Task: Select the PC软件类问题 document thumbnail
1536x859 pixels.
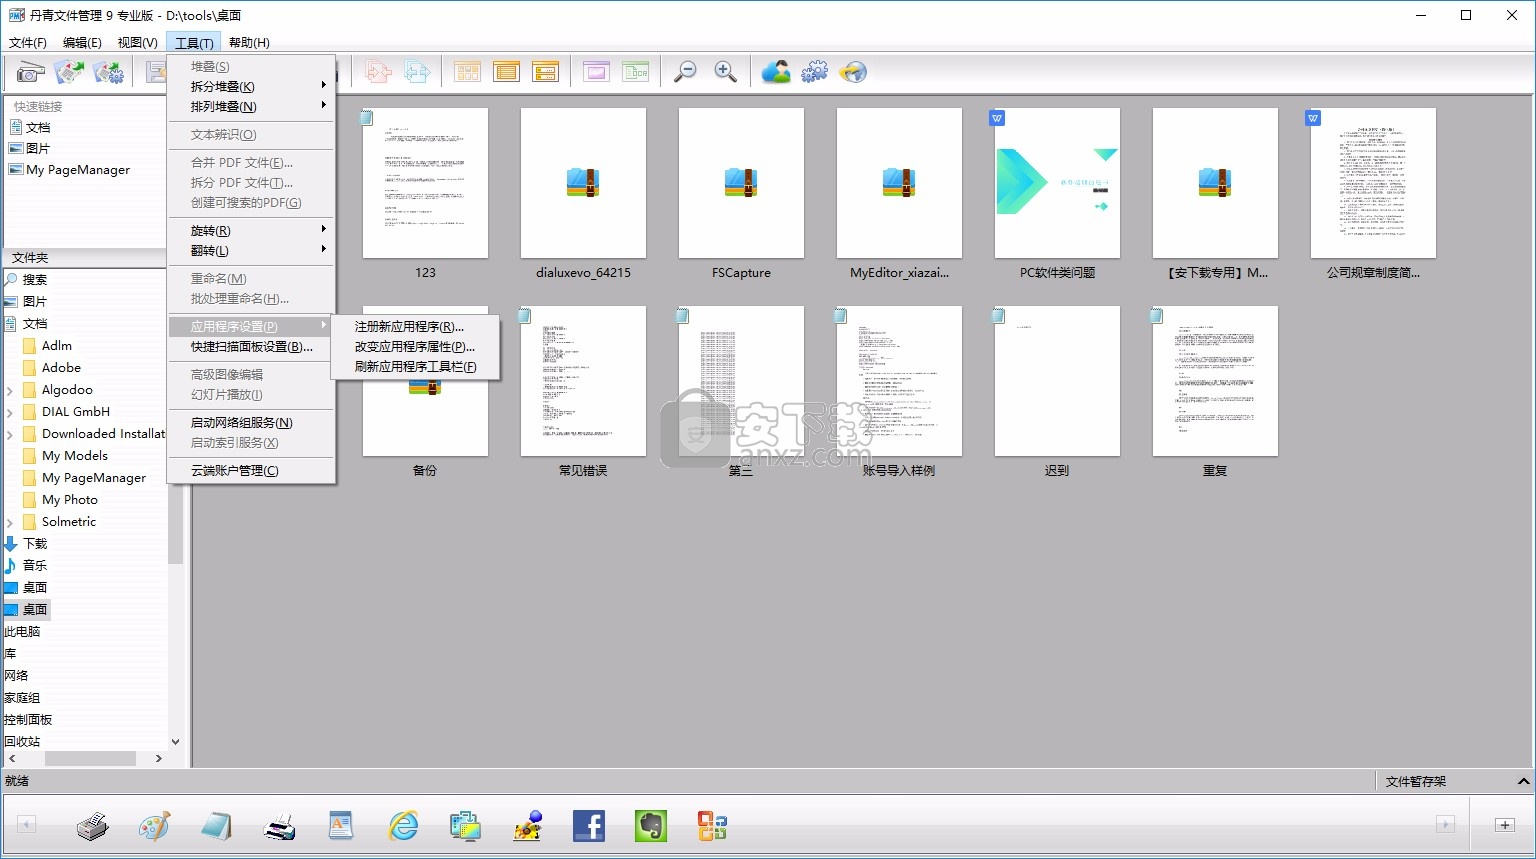Action: point(1057,183)
